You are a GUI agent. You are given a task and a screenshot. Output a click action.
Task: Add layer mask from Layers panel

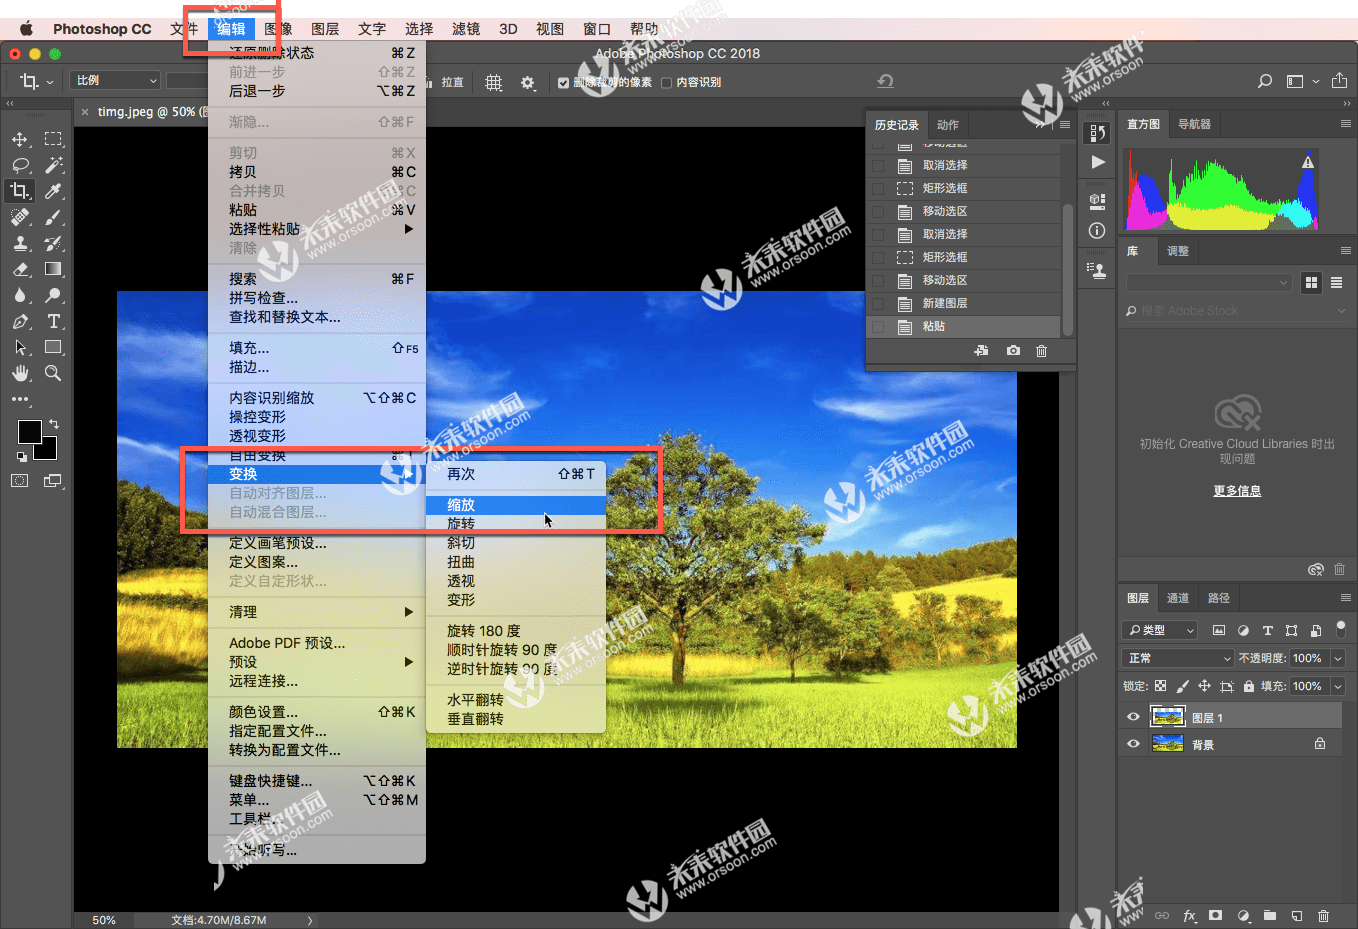coord(1215,915)
